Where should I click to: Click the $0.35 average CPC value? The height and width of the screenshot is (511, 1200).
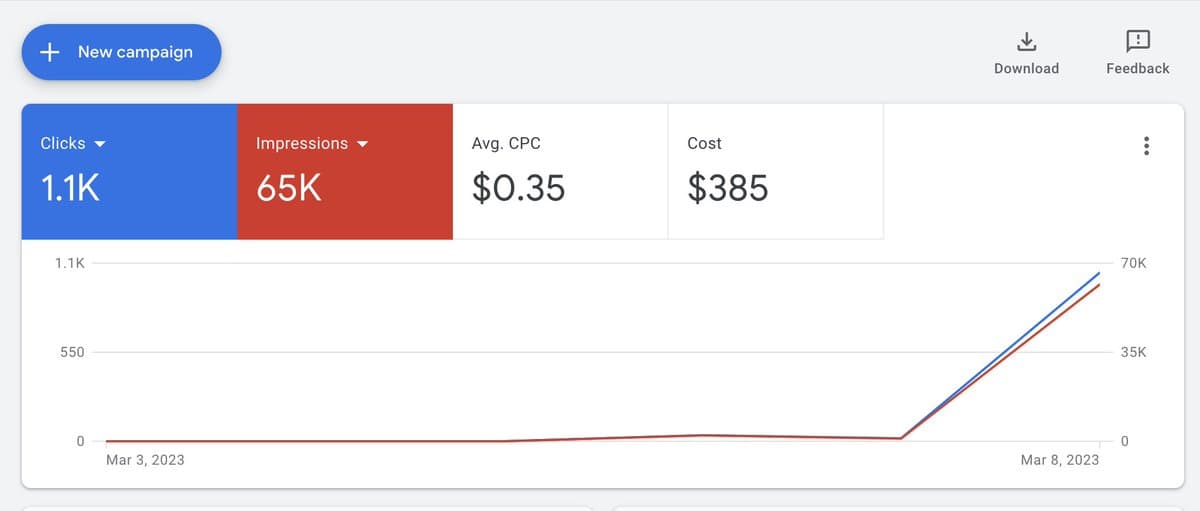518,188
